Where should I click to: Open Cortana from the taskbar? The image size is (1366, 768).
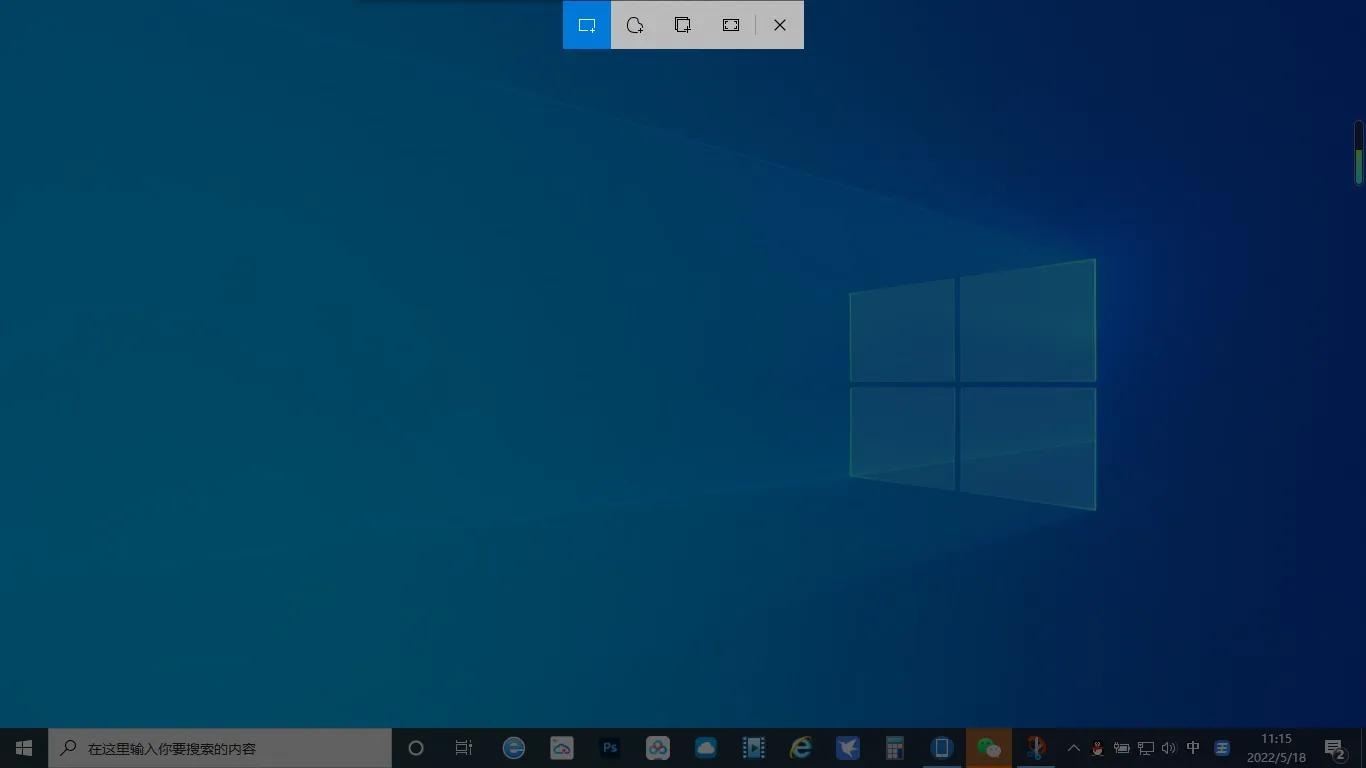pos(416,748)
